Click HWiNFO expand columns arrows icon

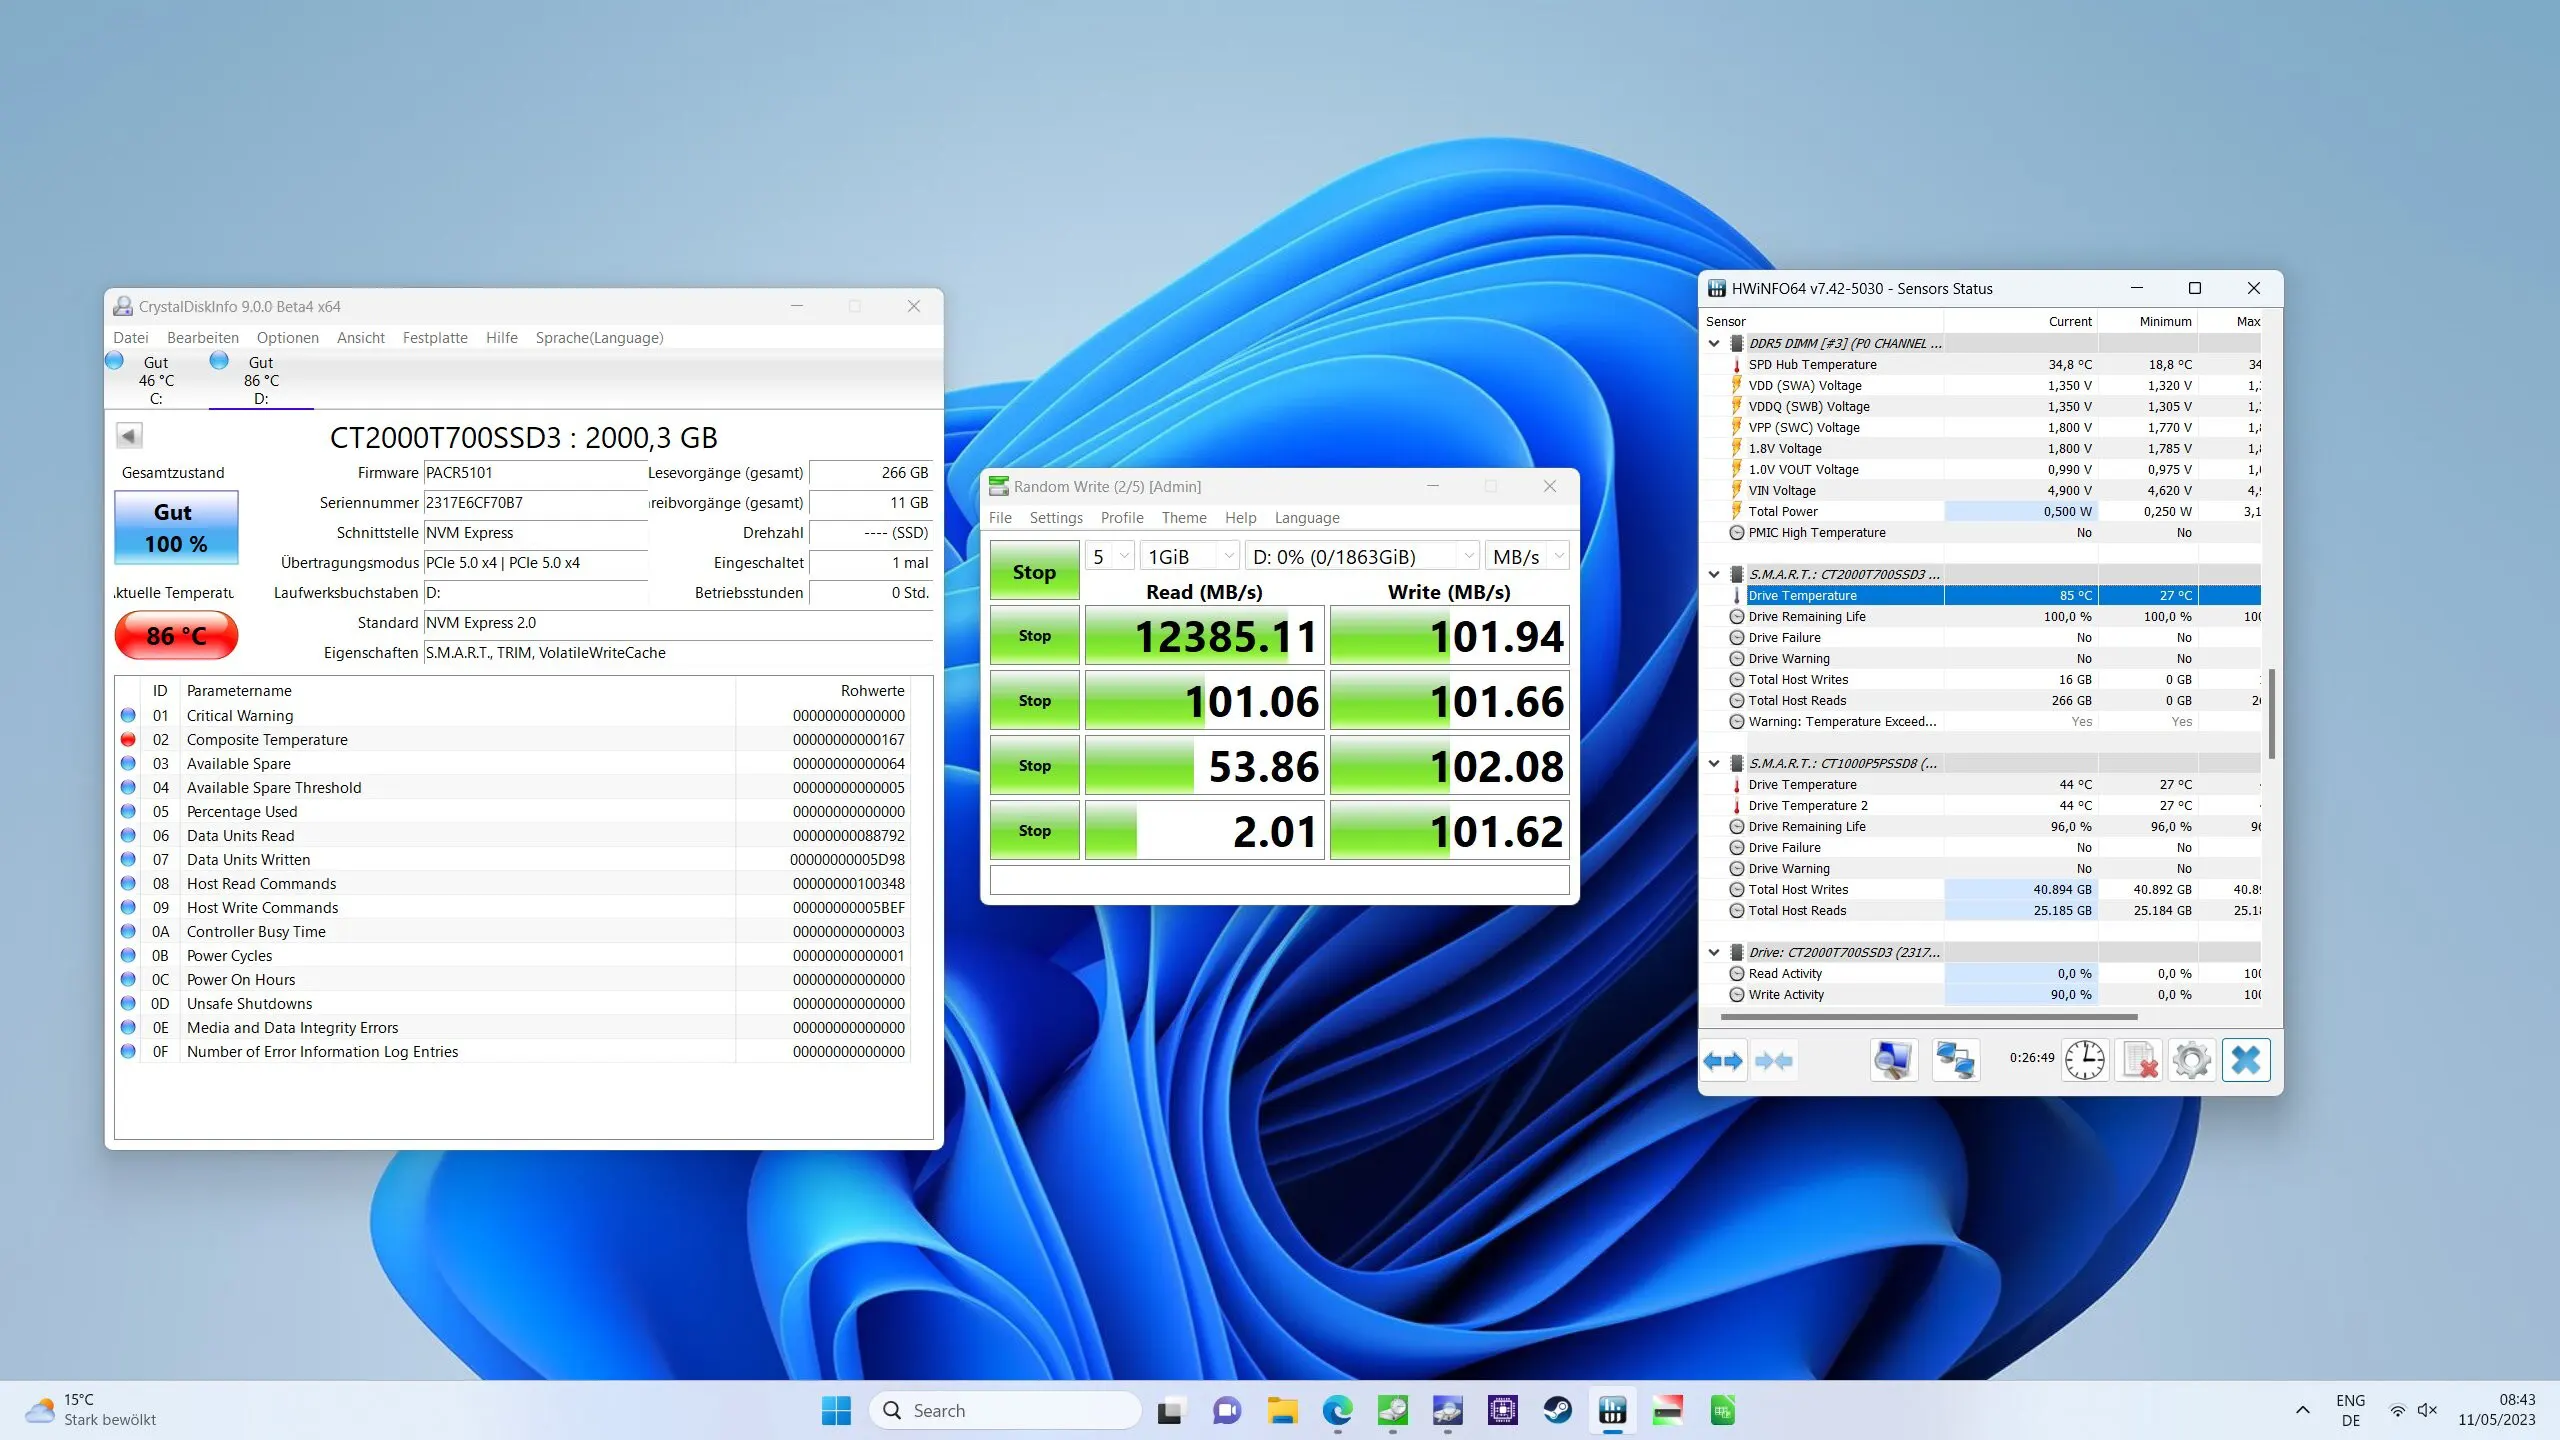click(x=1723, y=1060)
